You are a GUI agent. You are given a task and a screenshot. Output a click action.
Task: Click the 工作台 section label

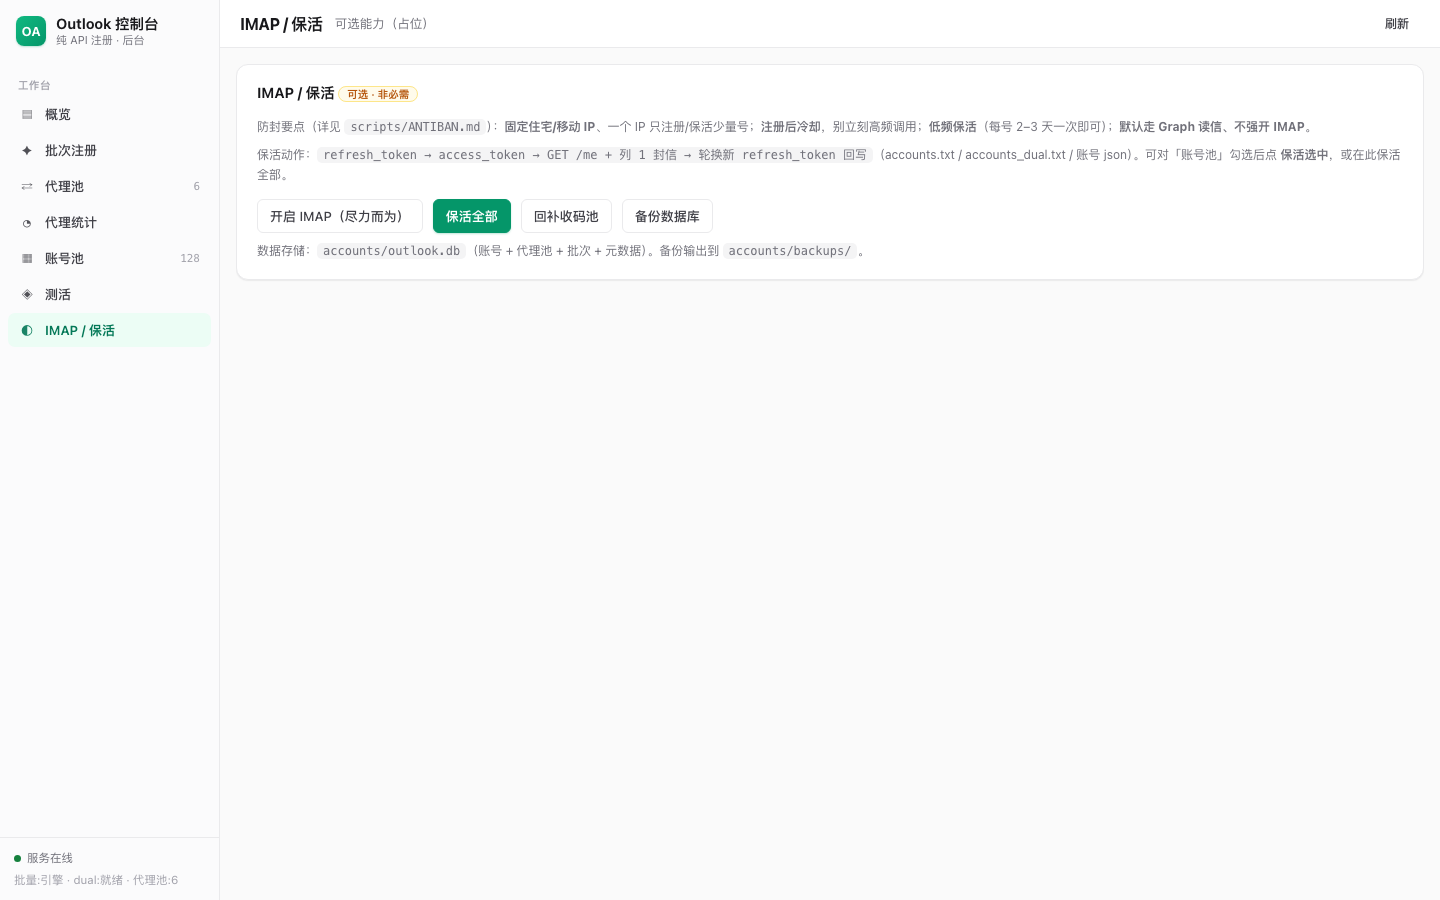(x=34, y=86)
